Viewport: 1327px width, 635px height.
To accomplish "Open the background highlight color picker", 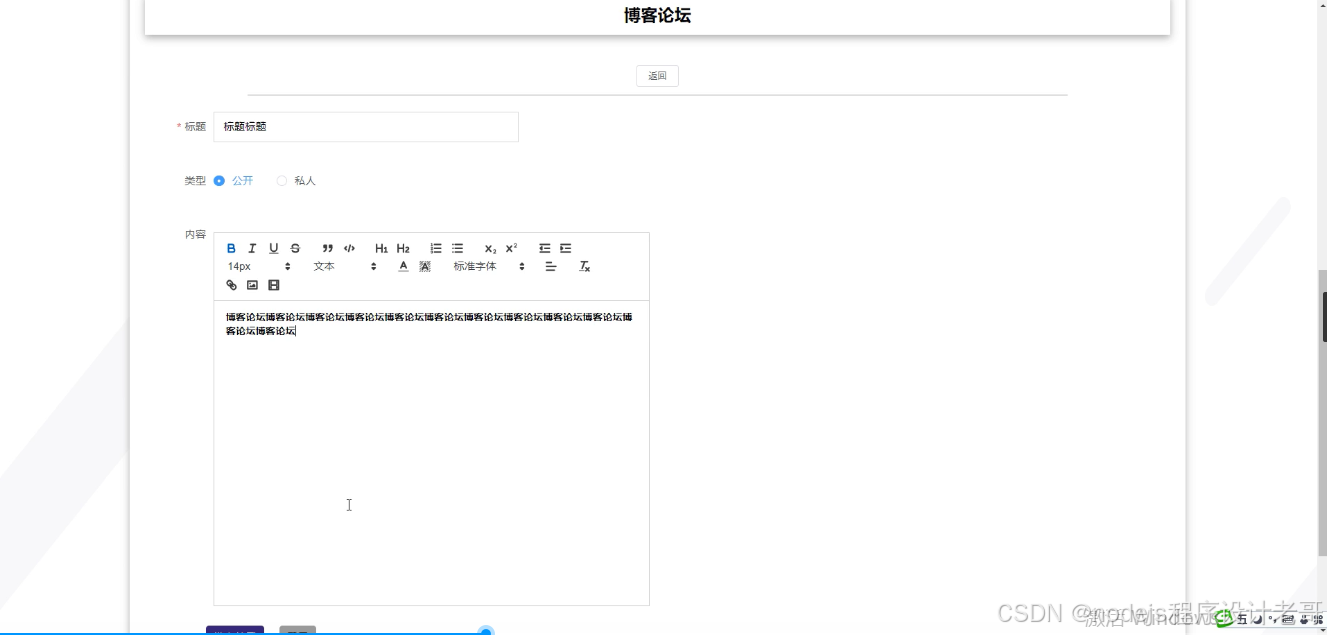I will pyautogui.click(x=425, y=266).
